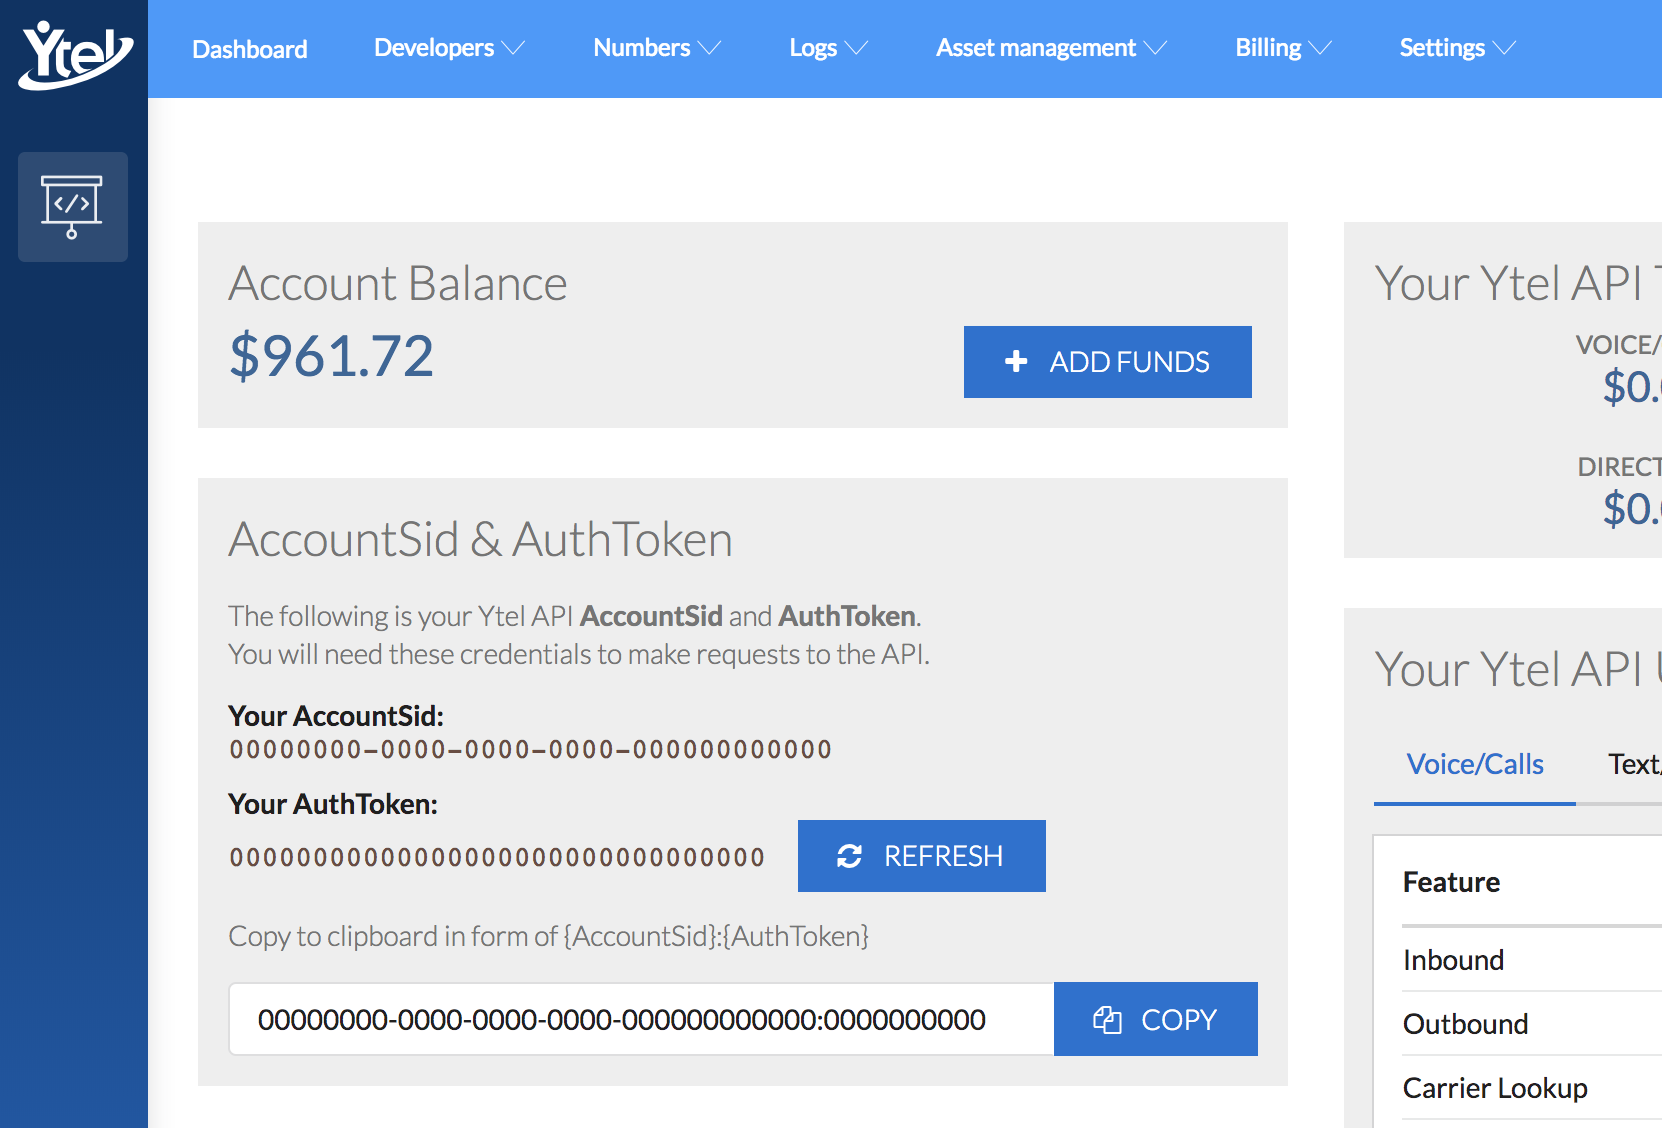Open the developer presentation sidebar icon
The image size is (1662, 1128).
(73, 207)
